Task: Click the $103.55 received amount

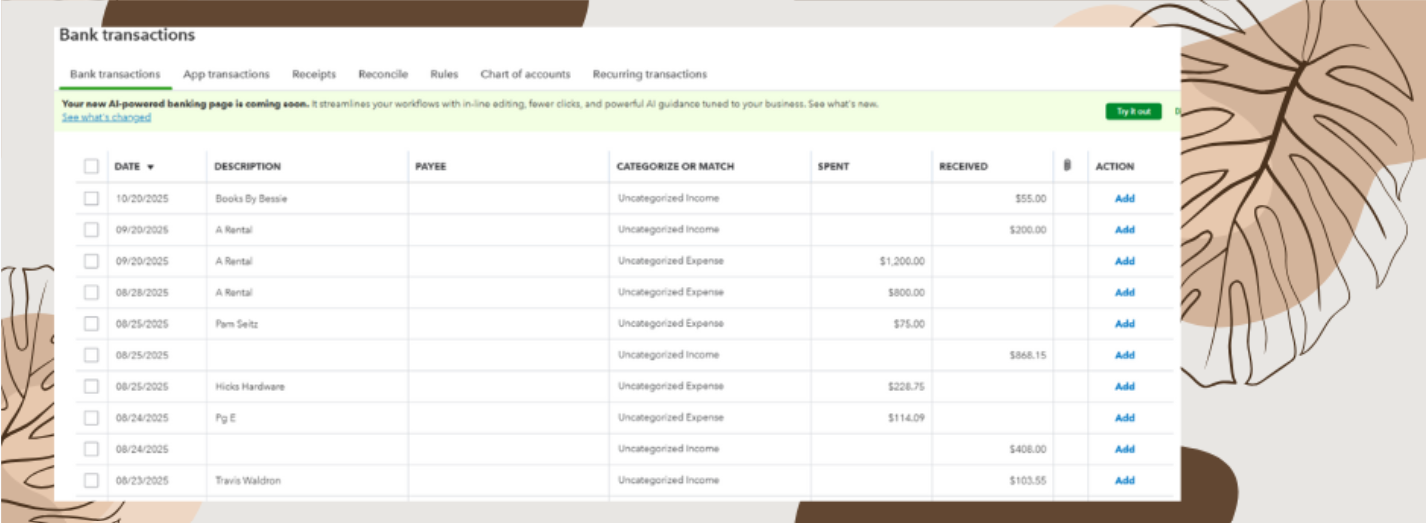Action: pyautogui.click(x=1029, y=480)
